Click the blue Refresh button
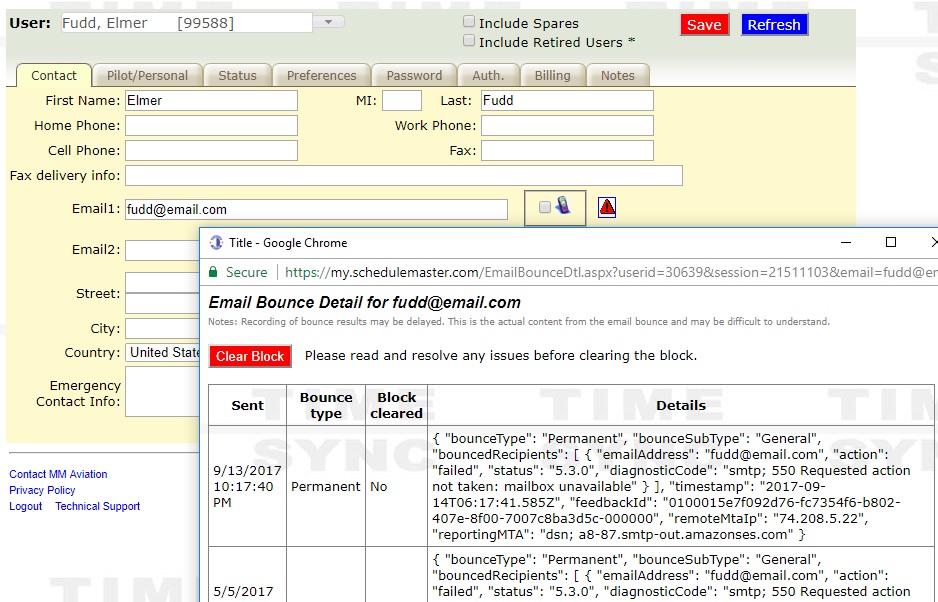This screenshot has height=602, width=938. tap(774, 25)
